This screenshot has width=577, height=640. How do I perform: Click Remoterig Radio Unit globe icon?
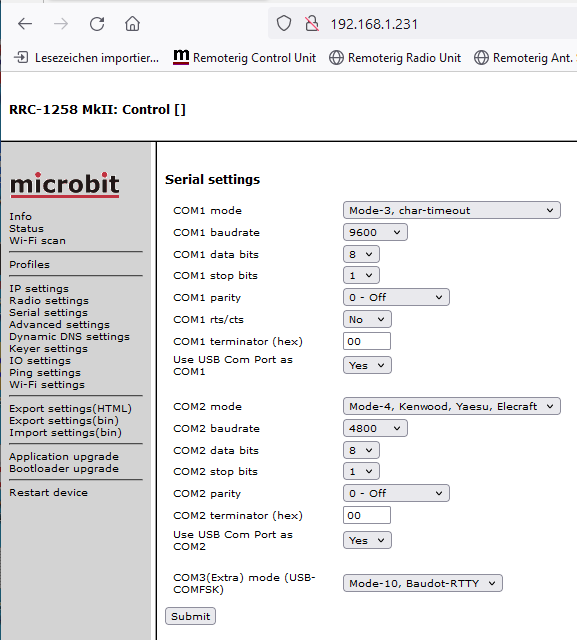336,58
